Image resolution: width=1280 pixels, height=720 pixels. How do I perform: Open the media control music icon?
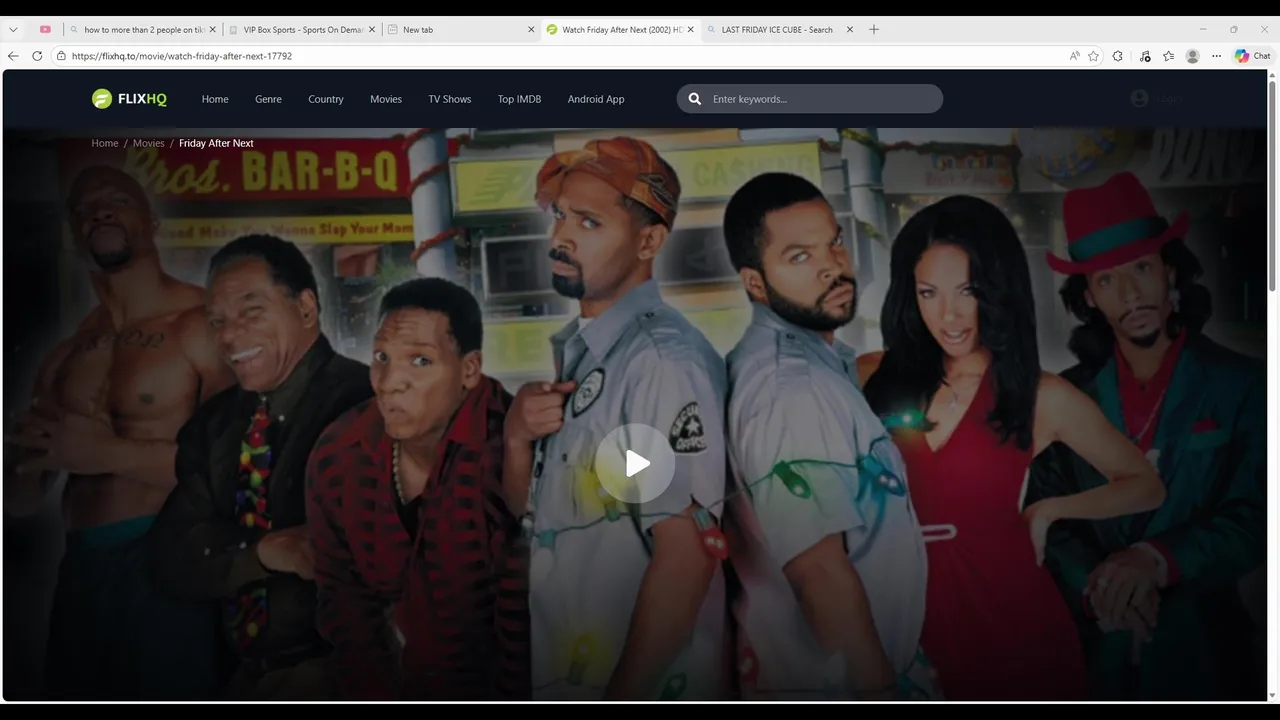tap(1145, 56)
